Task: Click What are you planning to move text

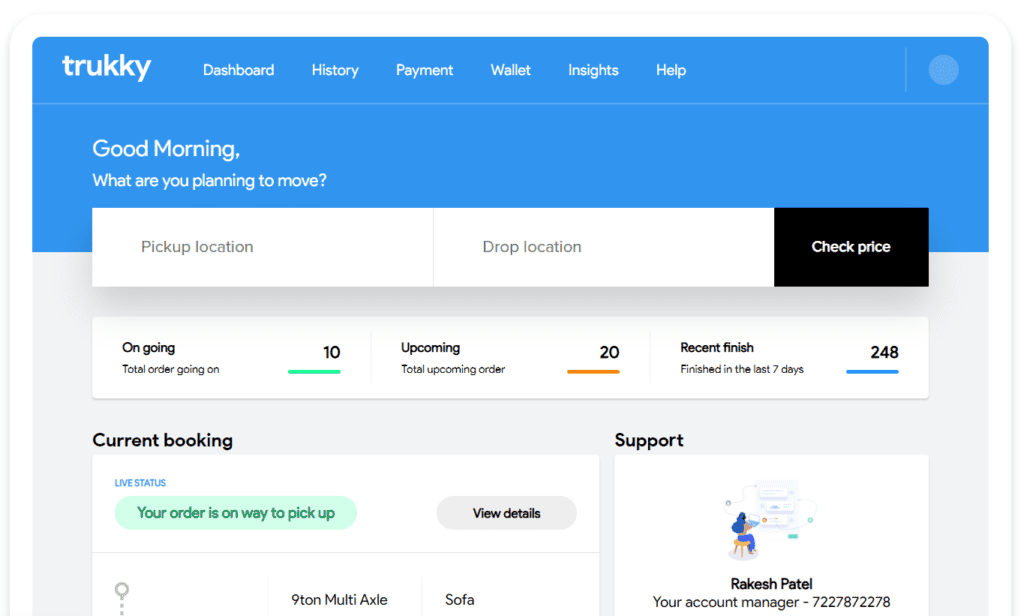Action: 209,180
